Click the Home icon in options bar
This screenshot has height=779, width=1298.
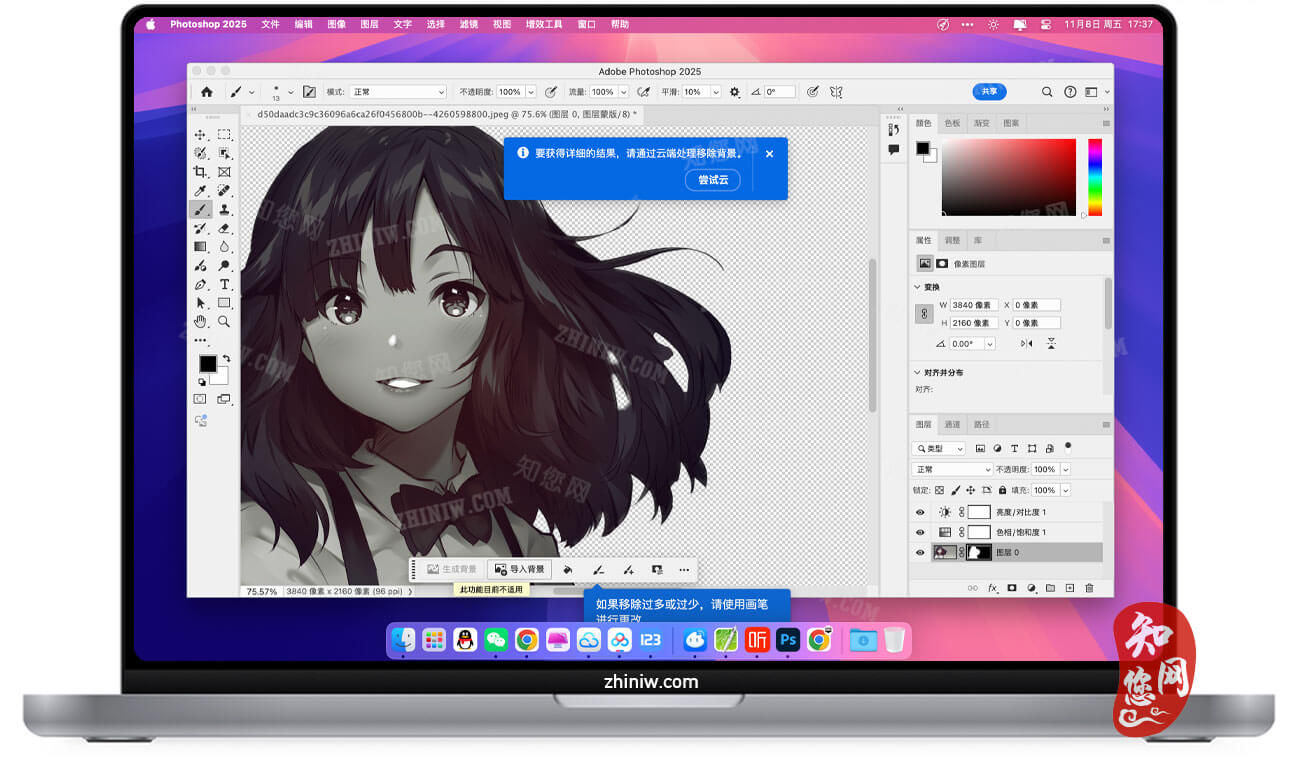207,92
